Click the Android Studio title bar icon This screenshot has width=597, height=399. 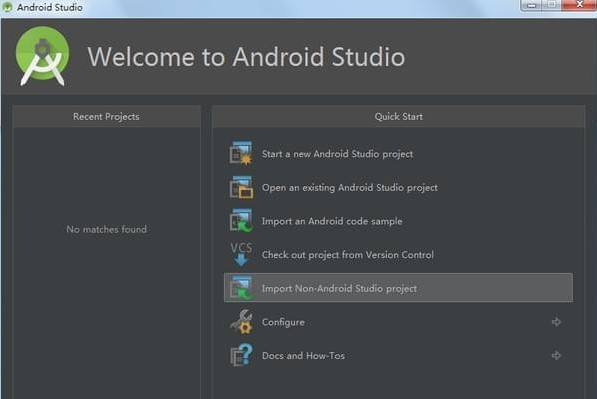[7, 7]
